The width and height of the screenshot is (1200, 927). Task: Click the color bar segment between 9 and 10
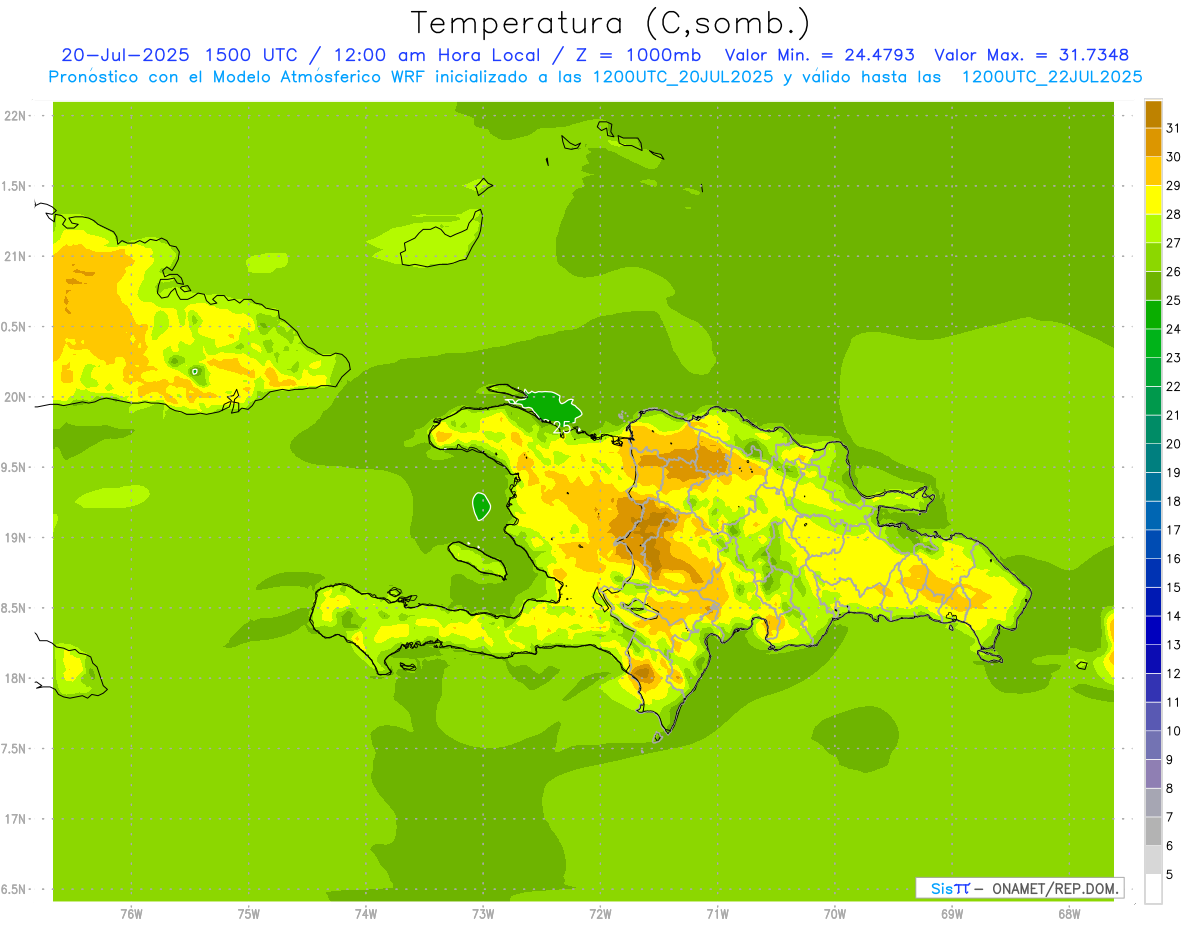pos(1153,745)
